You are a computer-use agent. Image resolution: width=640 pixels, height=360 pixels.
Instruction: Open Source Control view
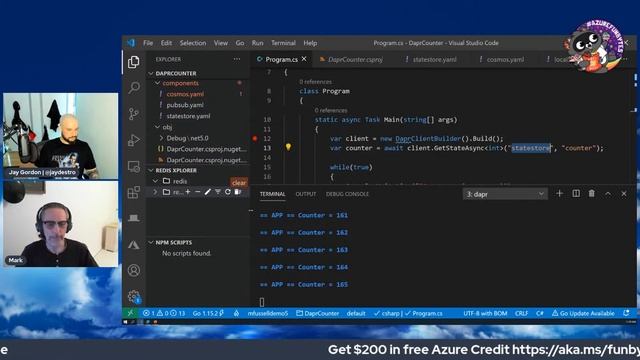point(133,113)
